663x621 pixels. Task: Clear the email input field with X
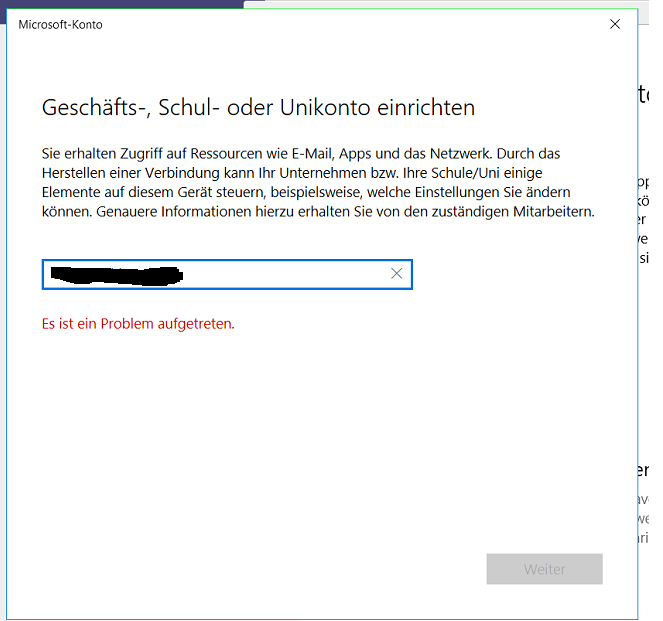(396, 274)
